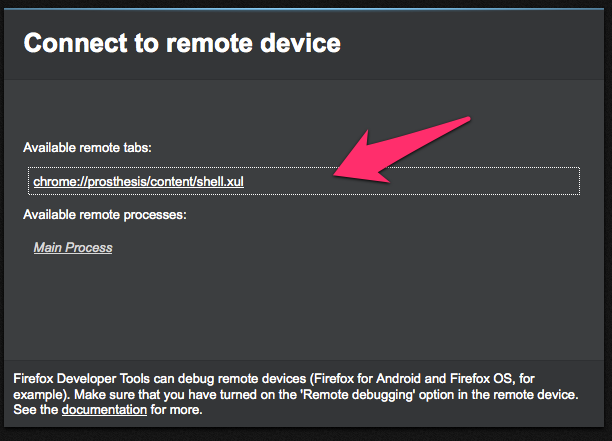
Task: Click the 'Firefox OS' footer text
Action: pyautogui.click(x=481, y=379)
